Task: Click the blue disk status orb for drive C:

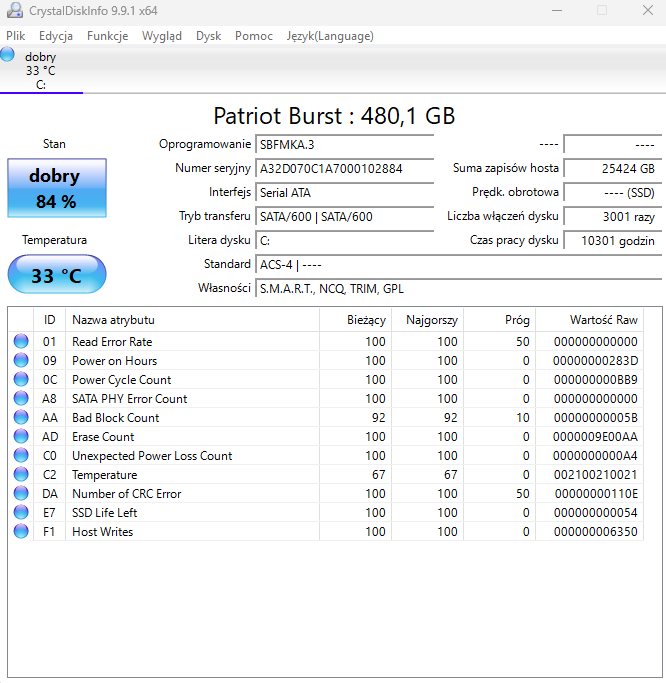Action: 7,54
